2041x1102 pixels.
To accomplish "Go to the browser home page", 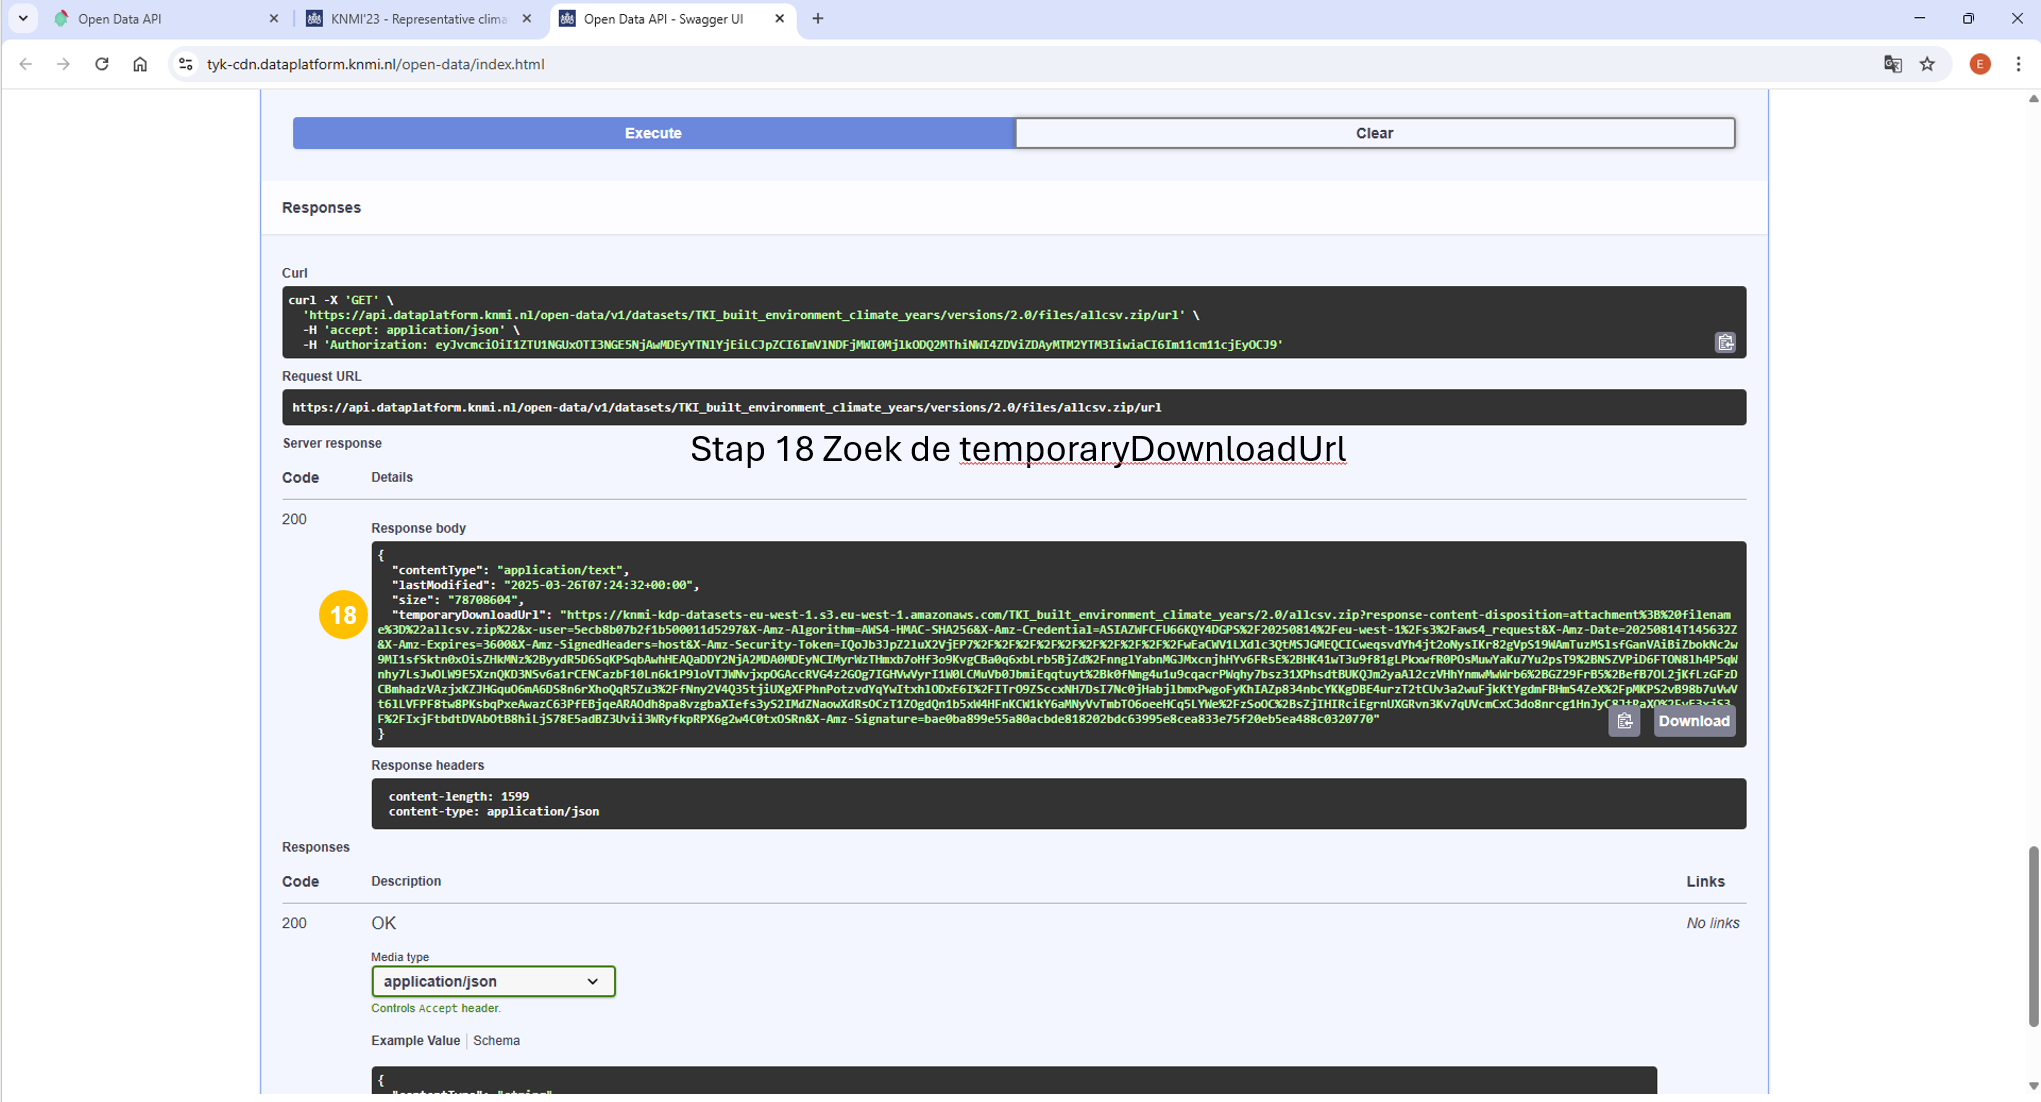I will coord(140,64).
